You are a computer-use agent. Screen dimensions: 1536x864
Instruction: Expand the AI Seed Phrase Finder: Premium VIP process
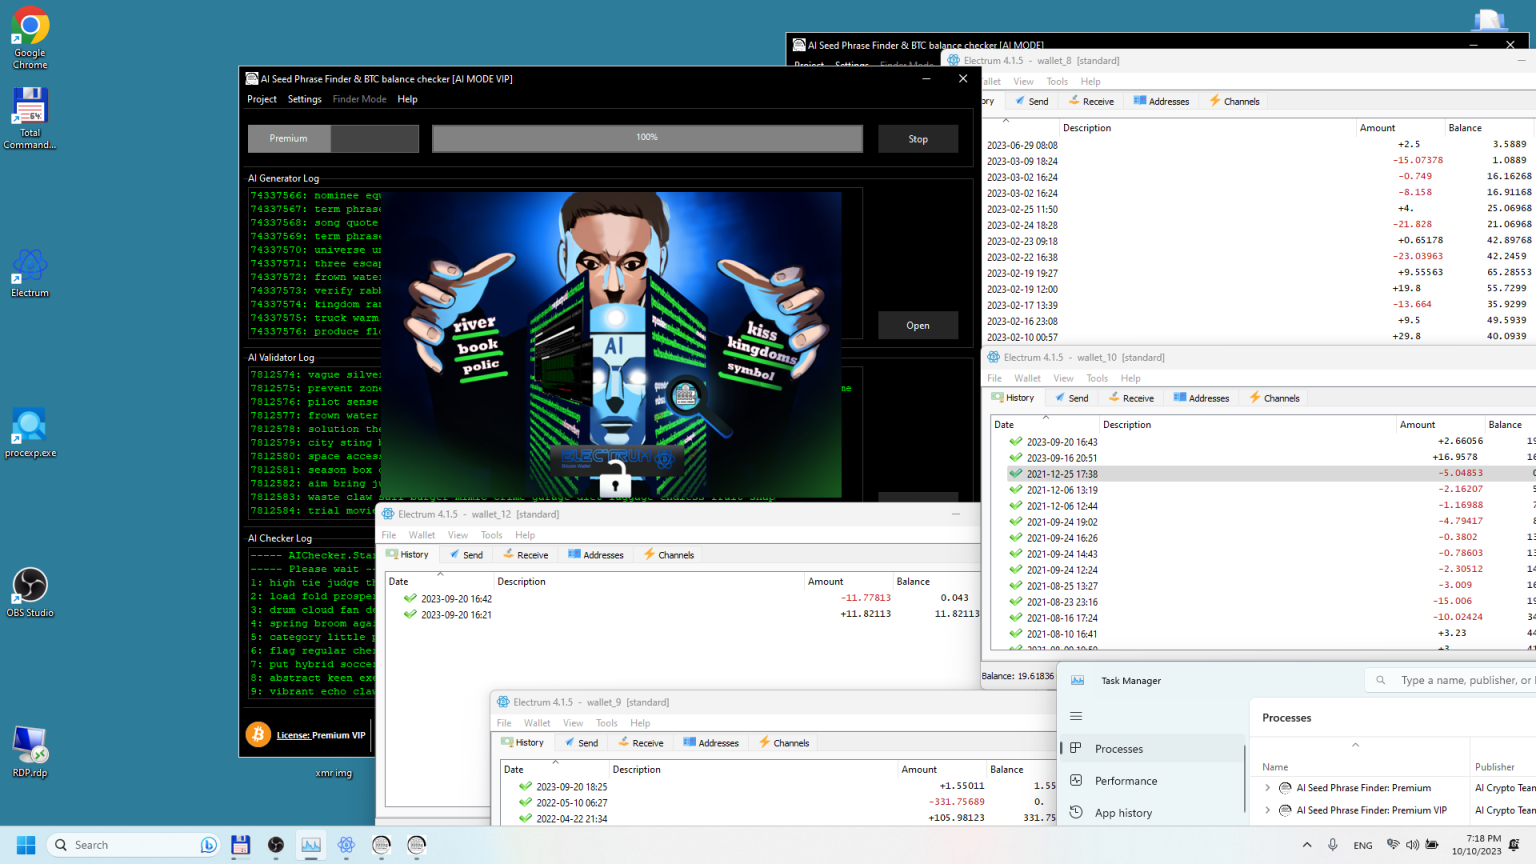1267,810
